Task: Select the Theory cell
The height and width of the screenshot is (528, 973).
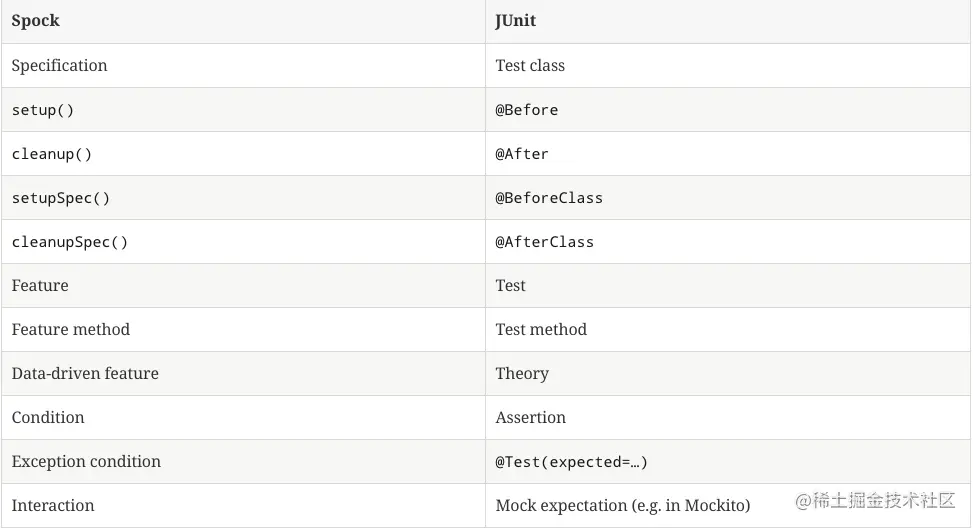Action: 522,374
